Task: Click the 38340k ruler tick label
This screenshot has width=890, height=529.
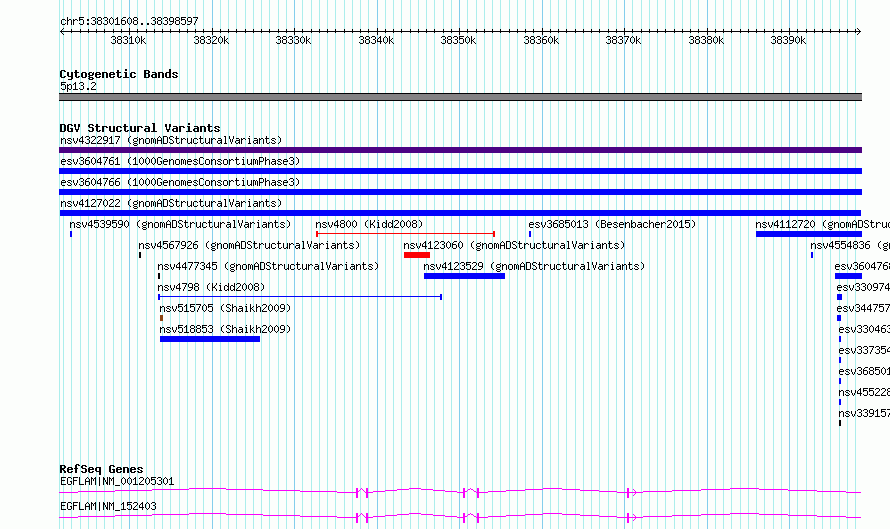Action: click(x=376, y=40)
